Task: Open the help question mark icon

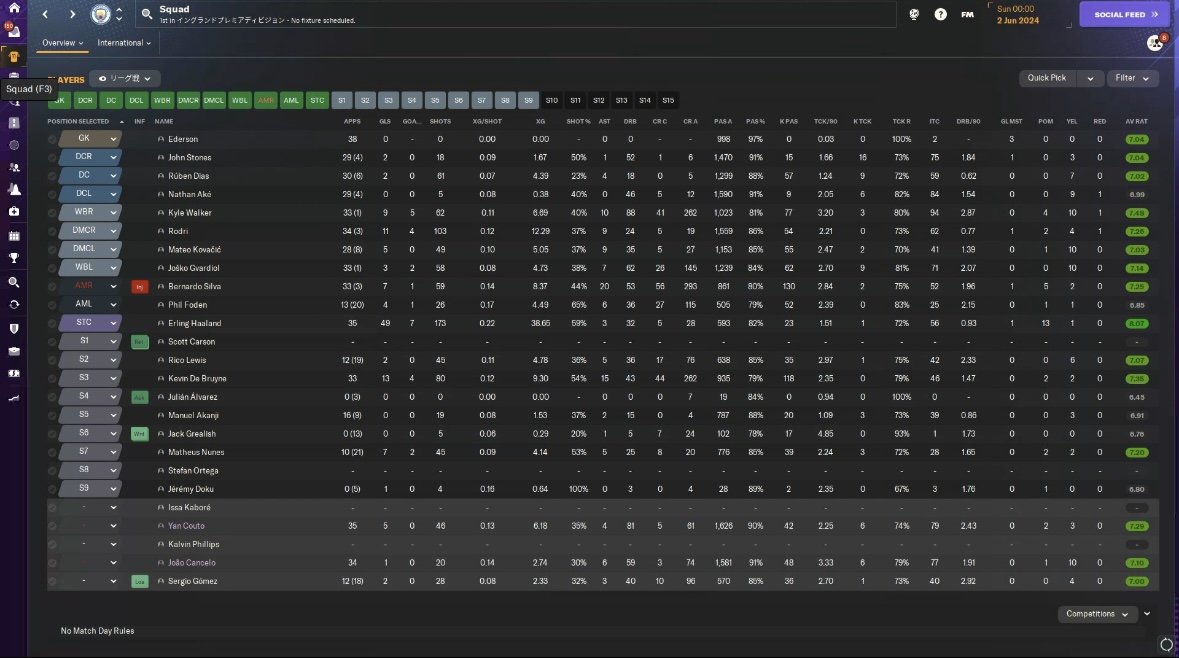Action: point(940,14)
